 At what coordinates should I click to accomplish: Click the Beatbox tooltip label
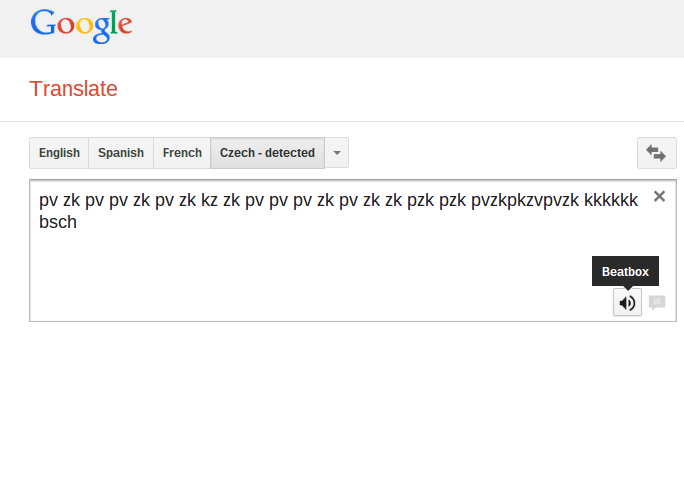tap(625, 271)
